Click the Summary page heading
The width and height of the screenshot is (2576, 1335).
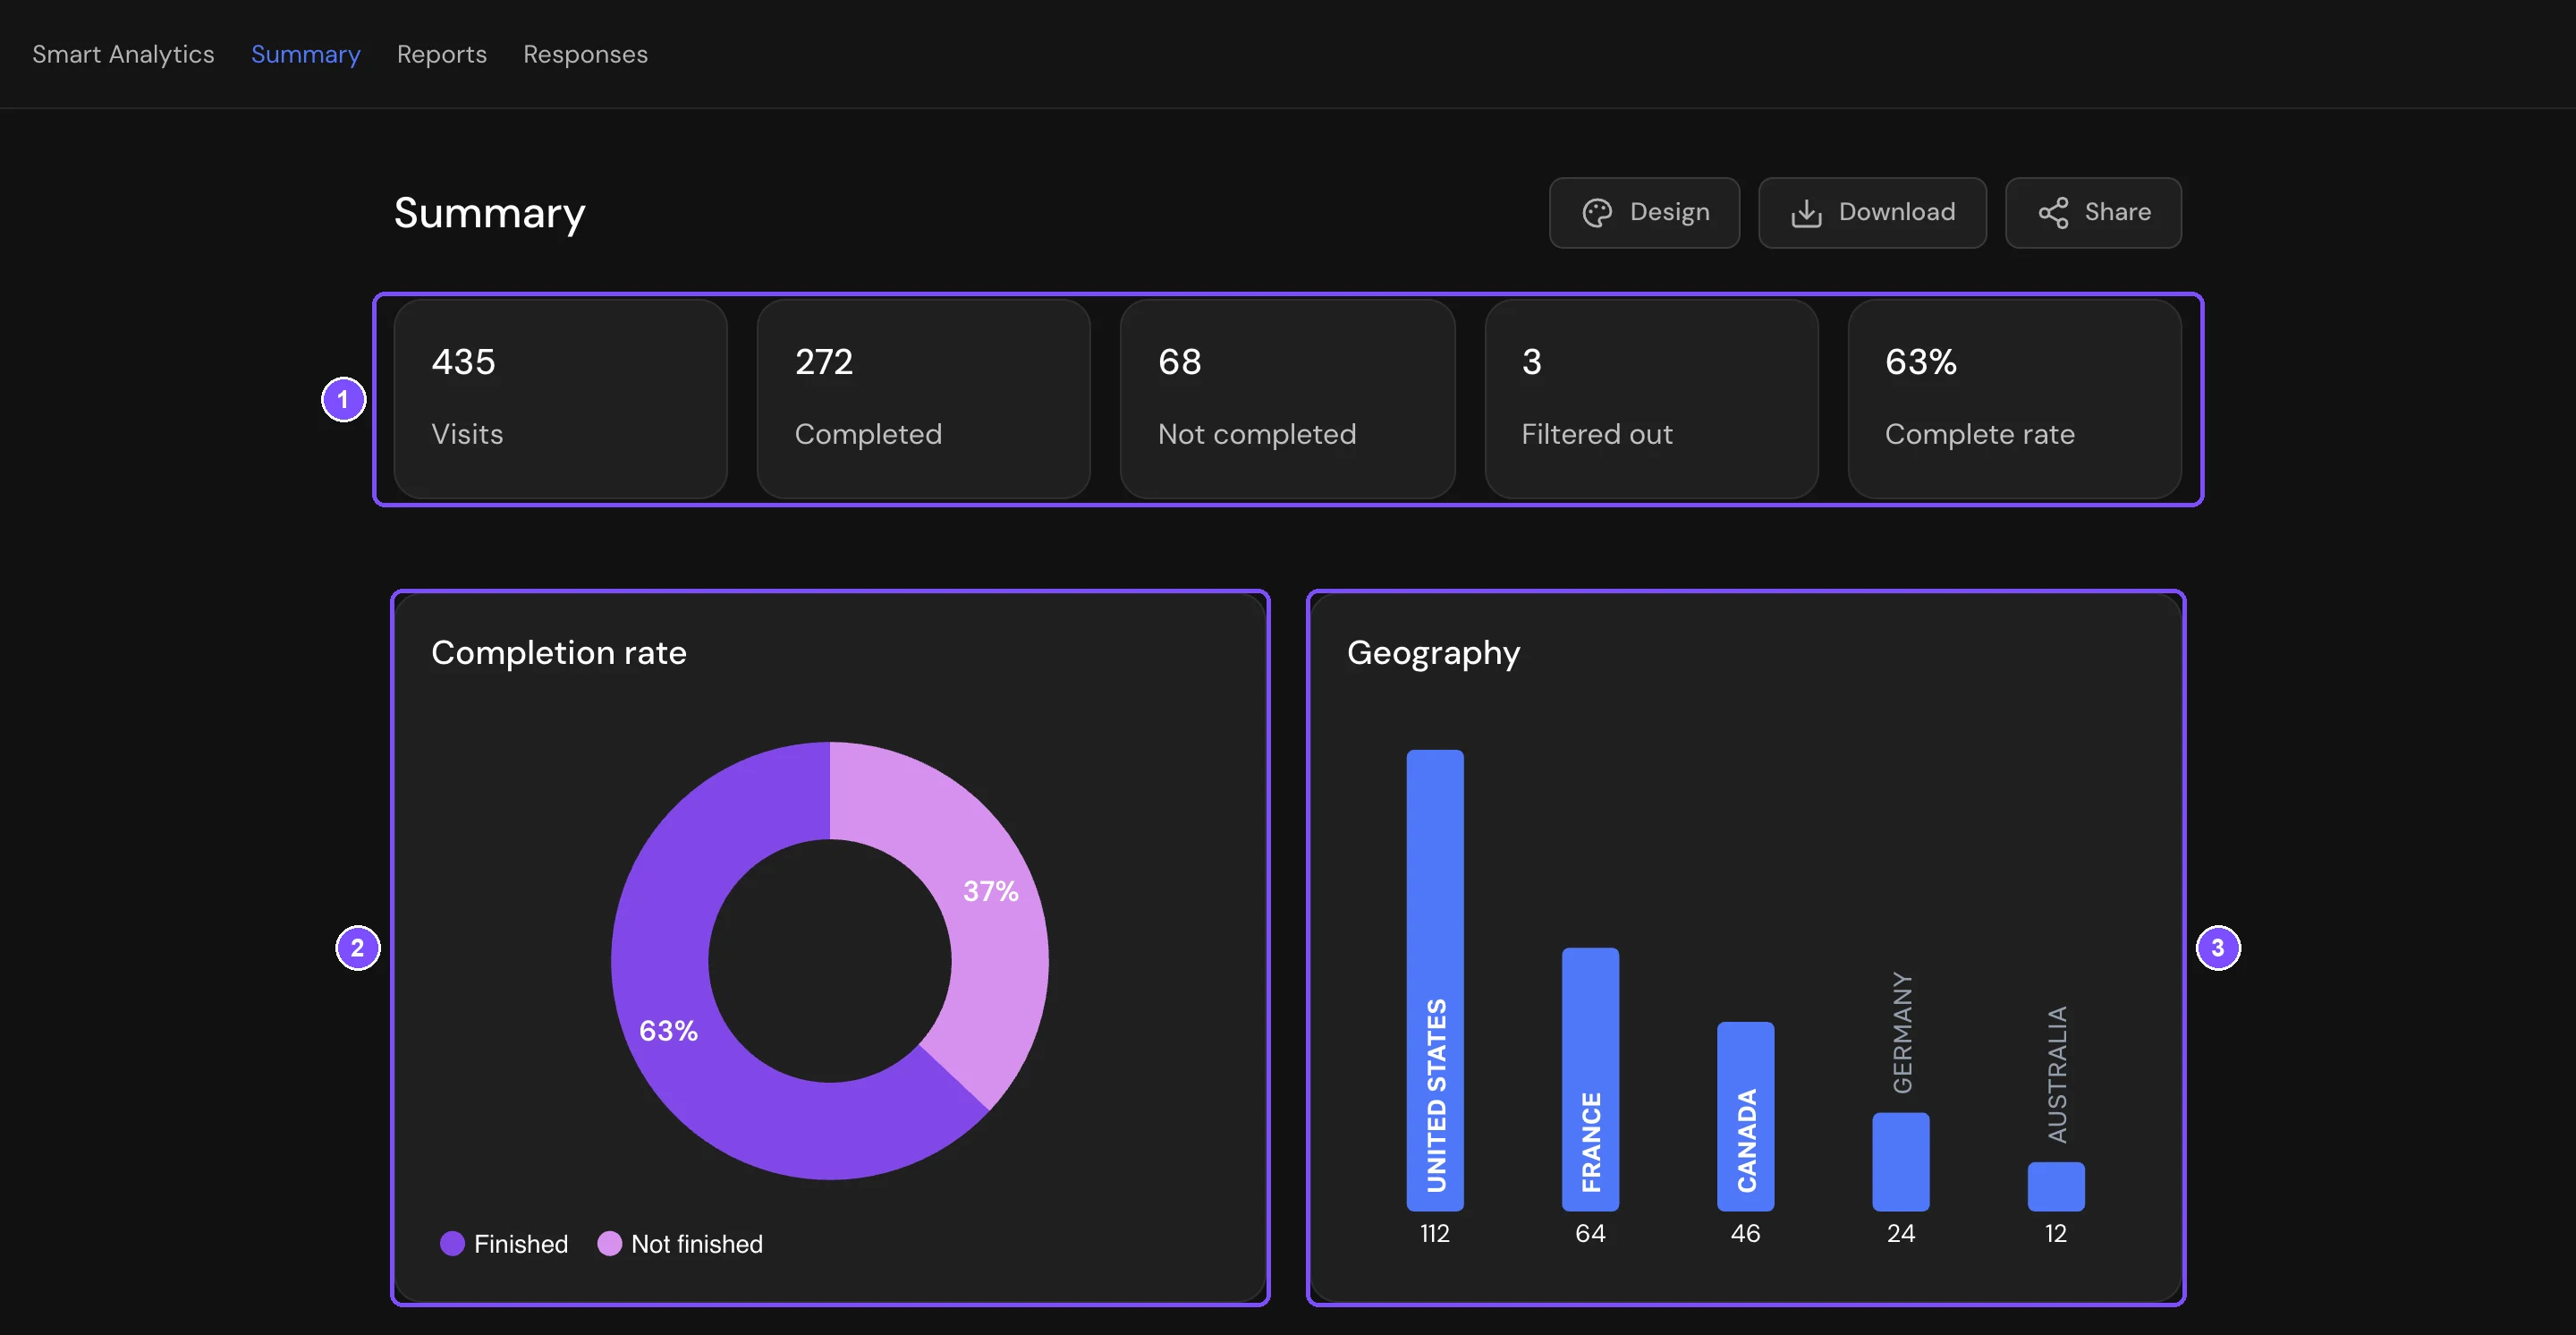click(489, 213)
